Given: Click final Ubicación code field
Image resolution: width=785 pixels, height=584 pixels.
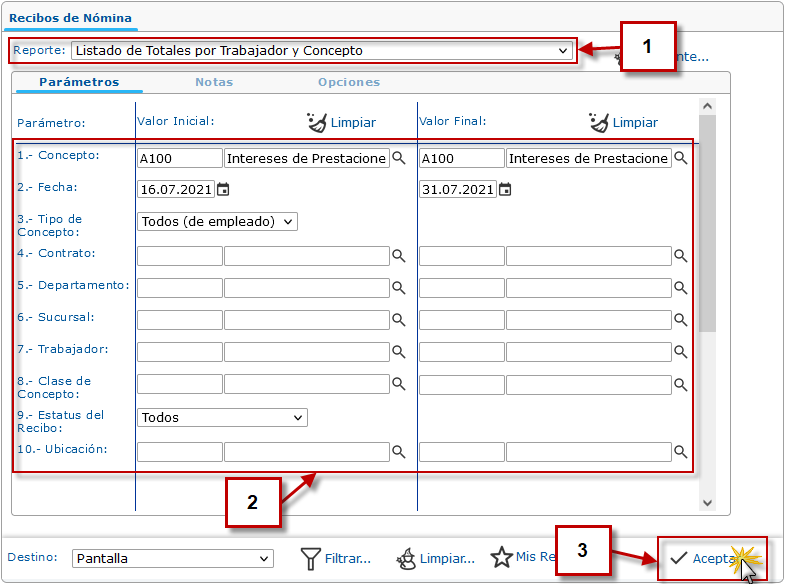Looking at the screenshot, I should (x=462, y=452).
